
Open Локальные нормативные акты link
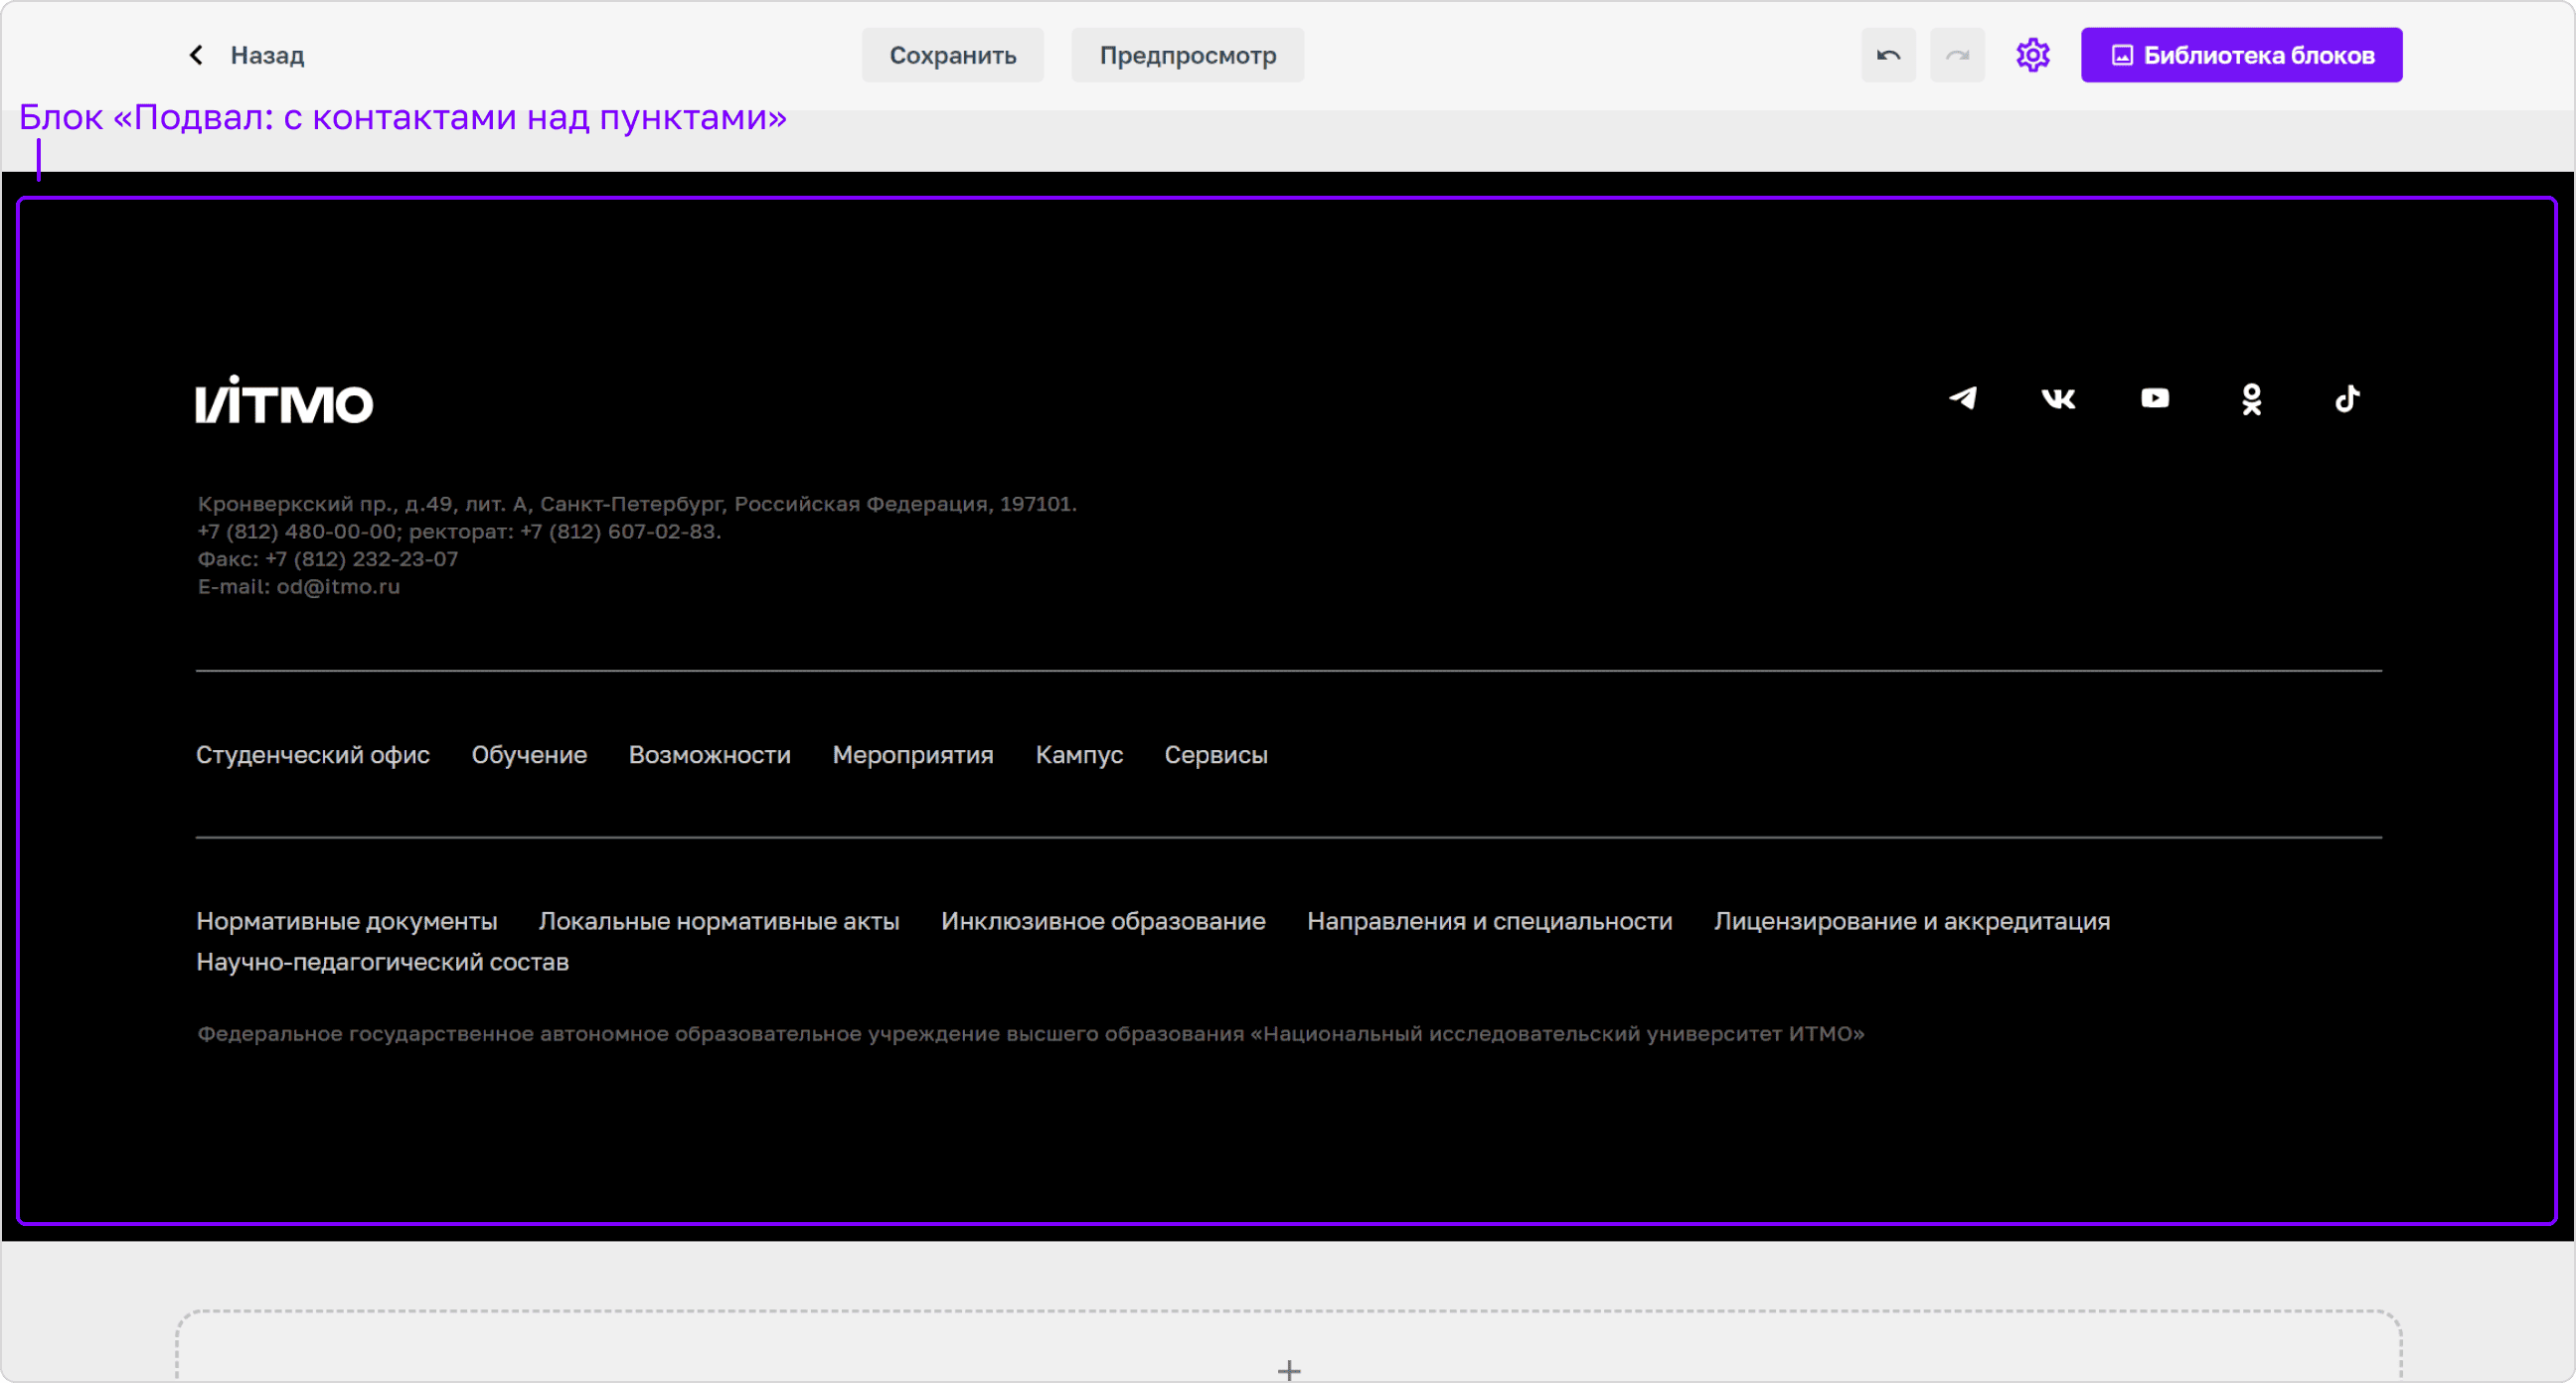719,921
